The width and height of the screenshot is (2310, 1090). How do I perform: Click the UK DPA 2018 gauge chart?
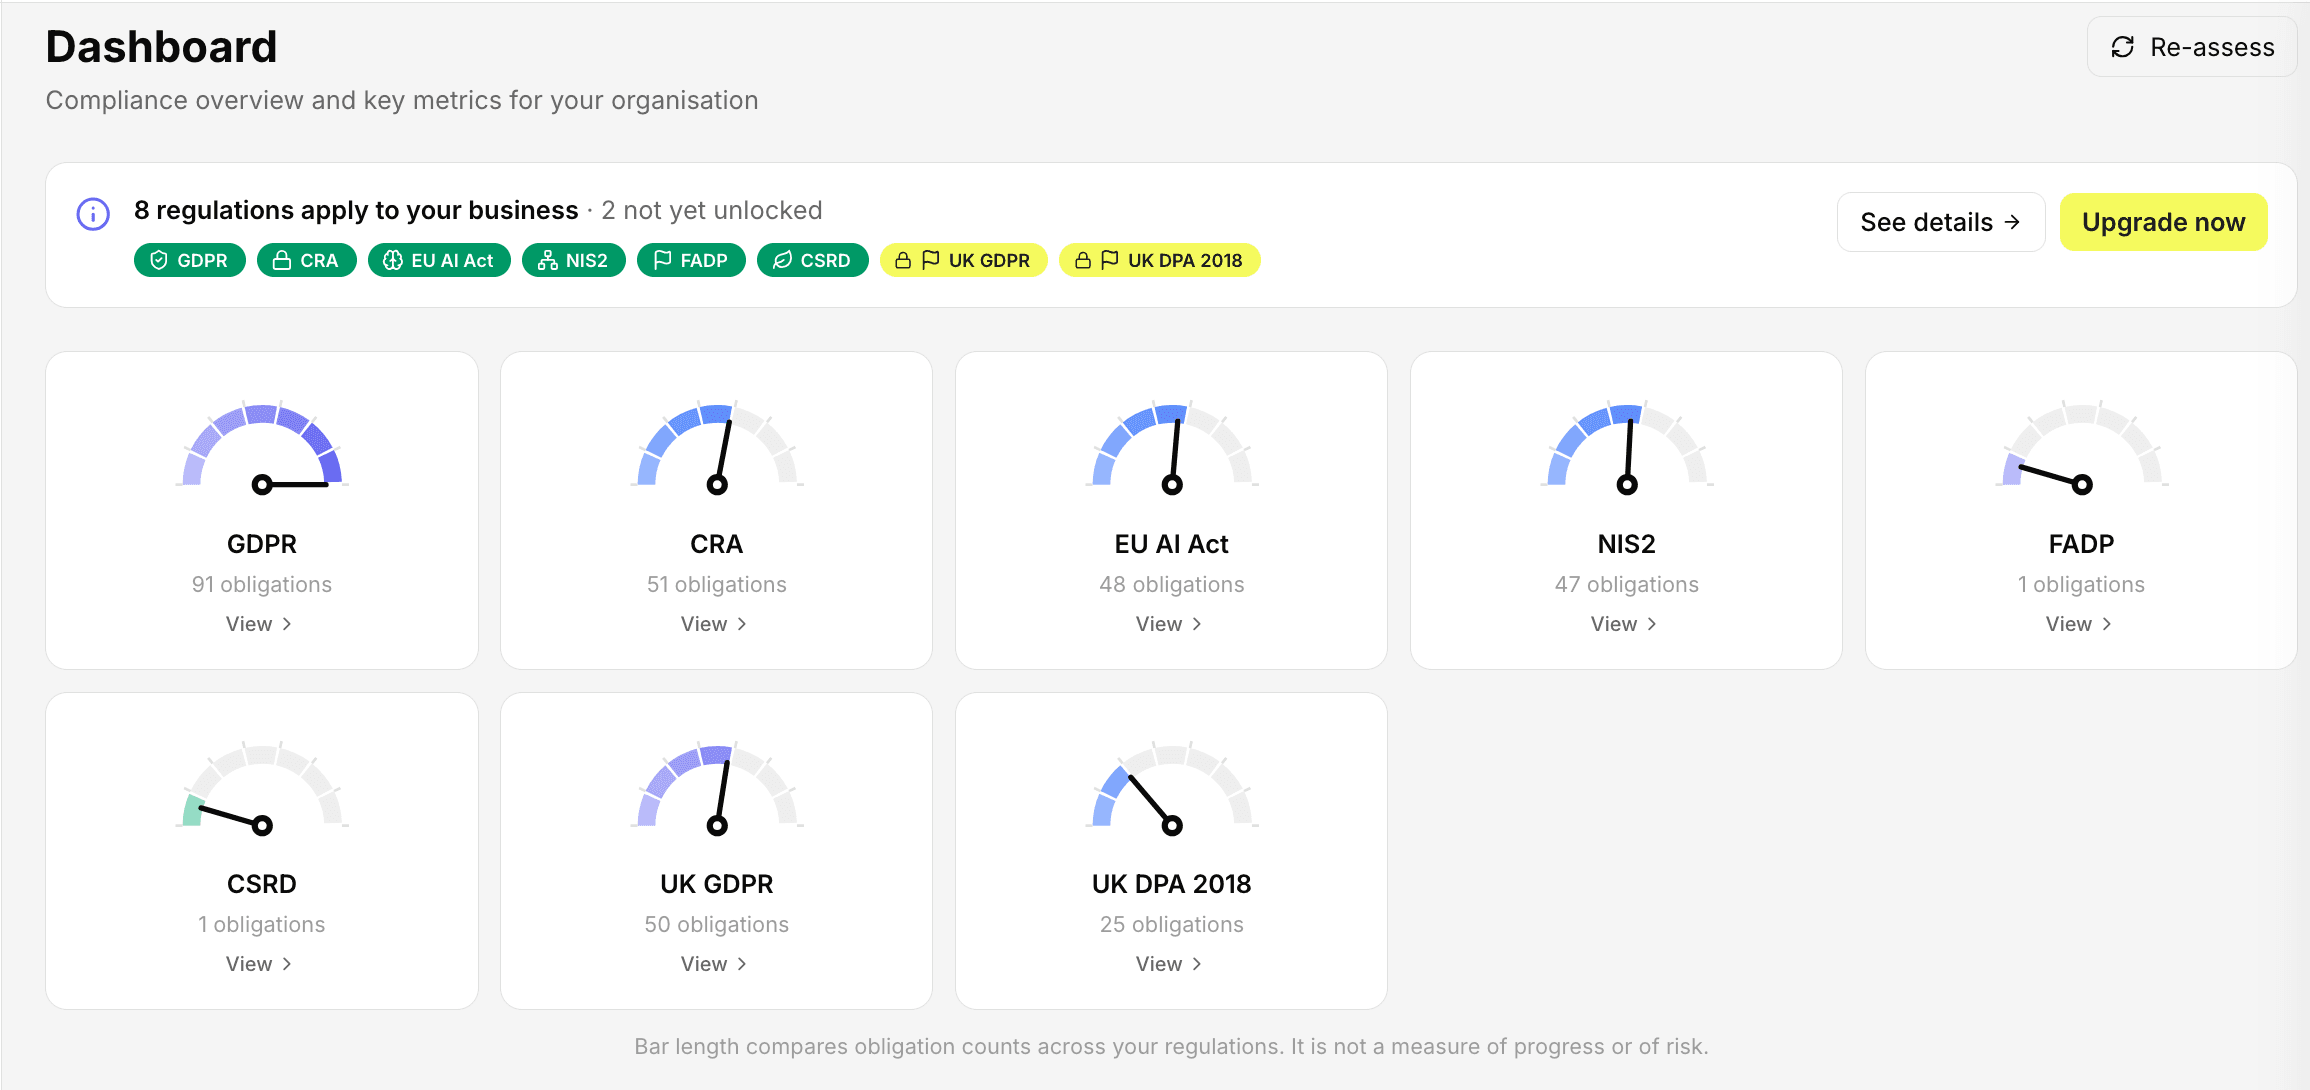[x=1172, y=789]
